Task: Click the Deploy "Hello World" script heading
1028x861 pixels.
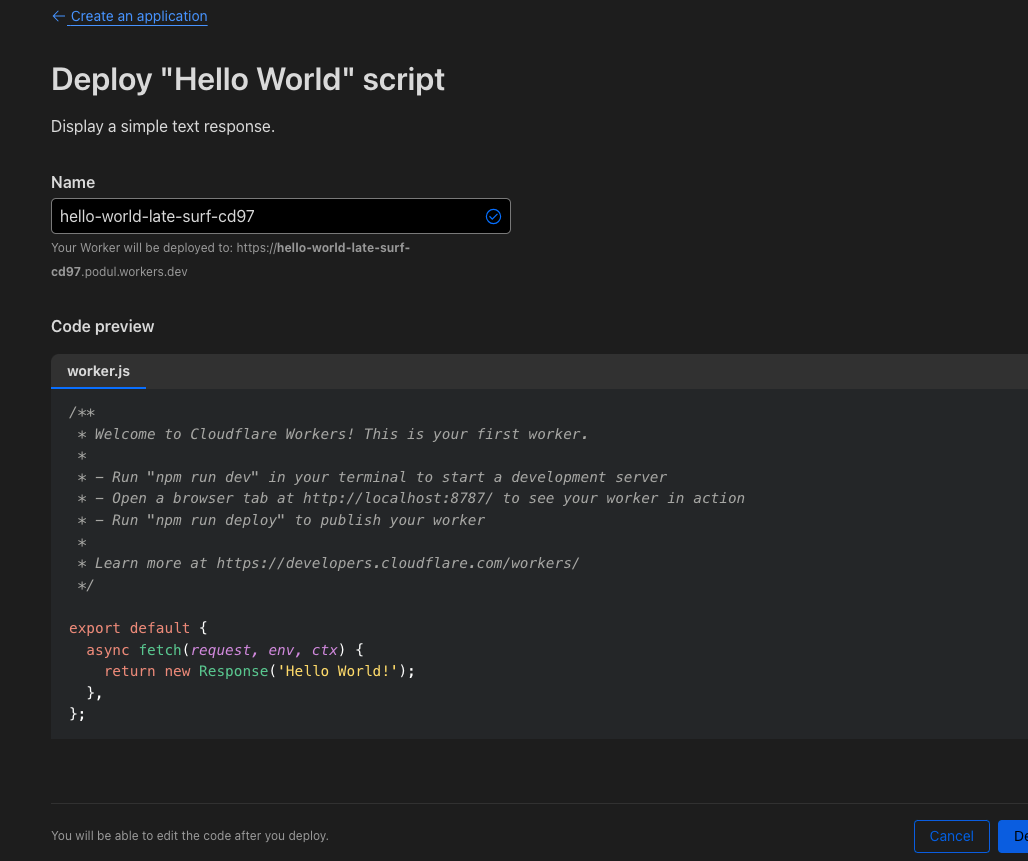Action: (x=248, y=80)
